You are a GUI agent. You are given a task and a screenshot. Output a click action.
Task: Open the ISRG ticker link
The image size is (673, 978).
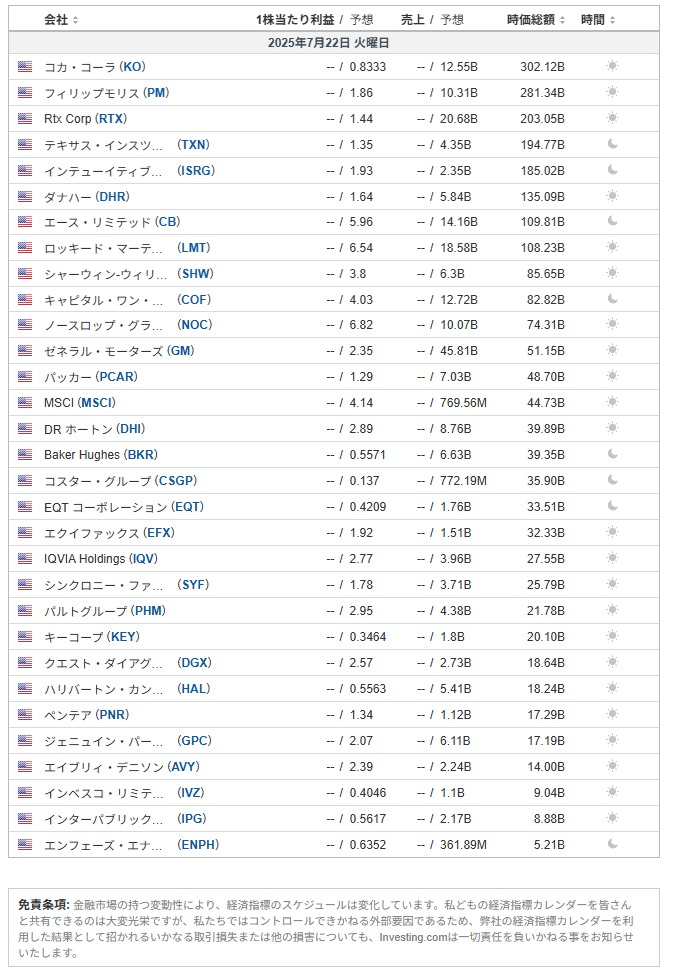[x=196, y=170]
